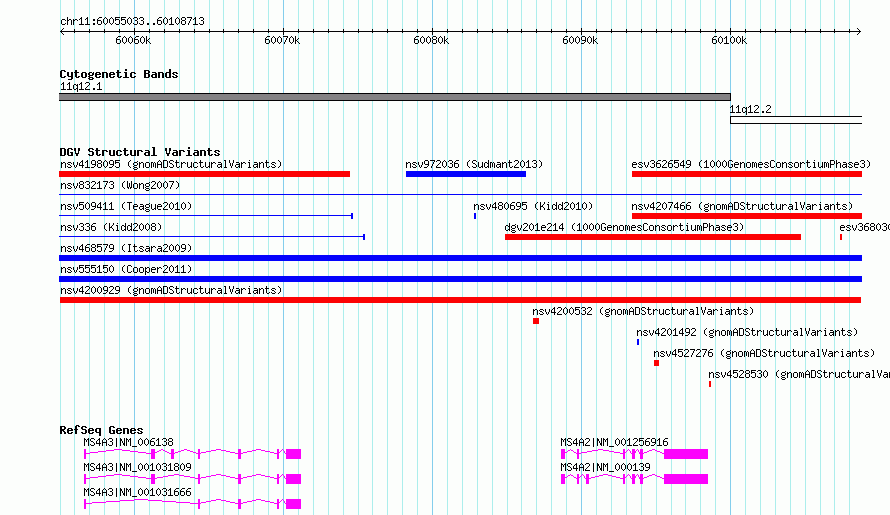
Task: Click the small blue nsv480695 marker
Action: point(475,216)
